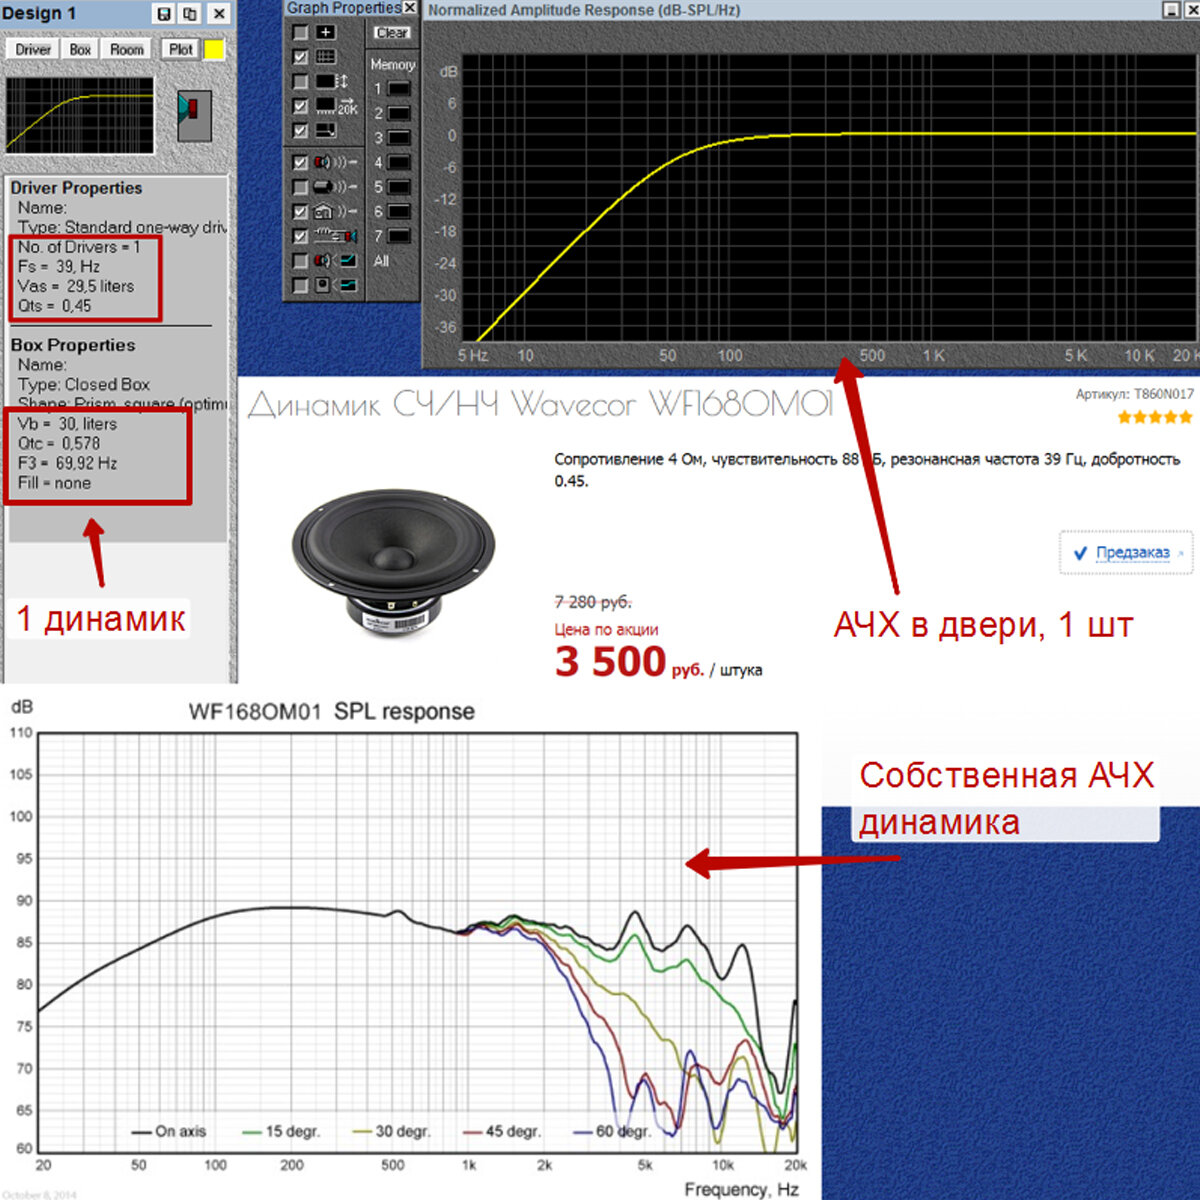Click the Plot button

point(181,49)
